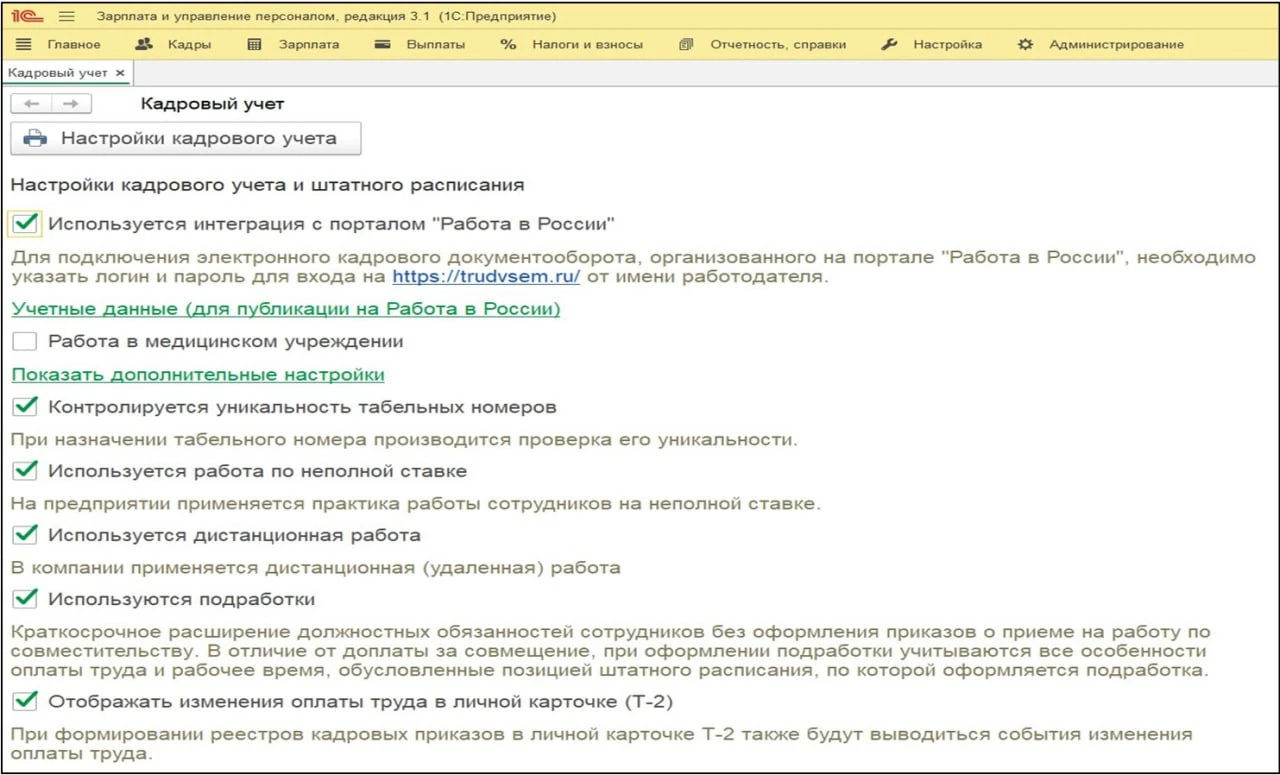Open the https://trudvsem.ru/ link
This screenshot has width=1280, height=775.
tap(486, 277)
